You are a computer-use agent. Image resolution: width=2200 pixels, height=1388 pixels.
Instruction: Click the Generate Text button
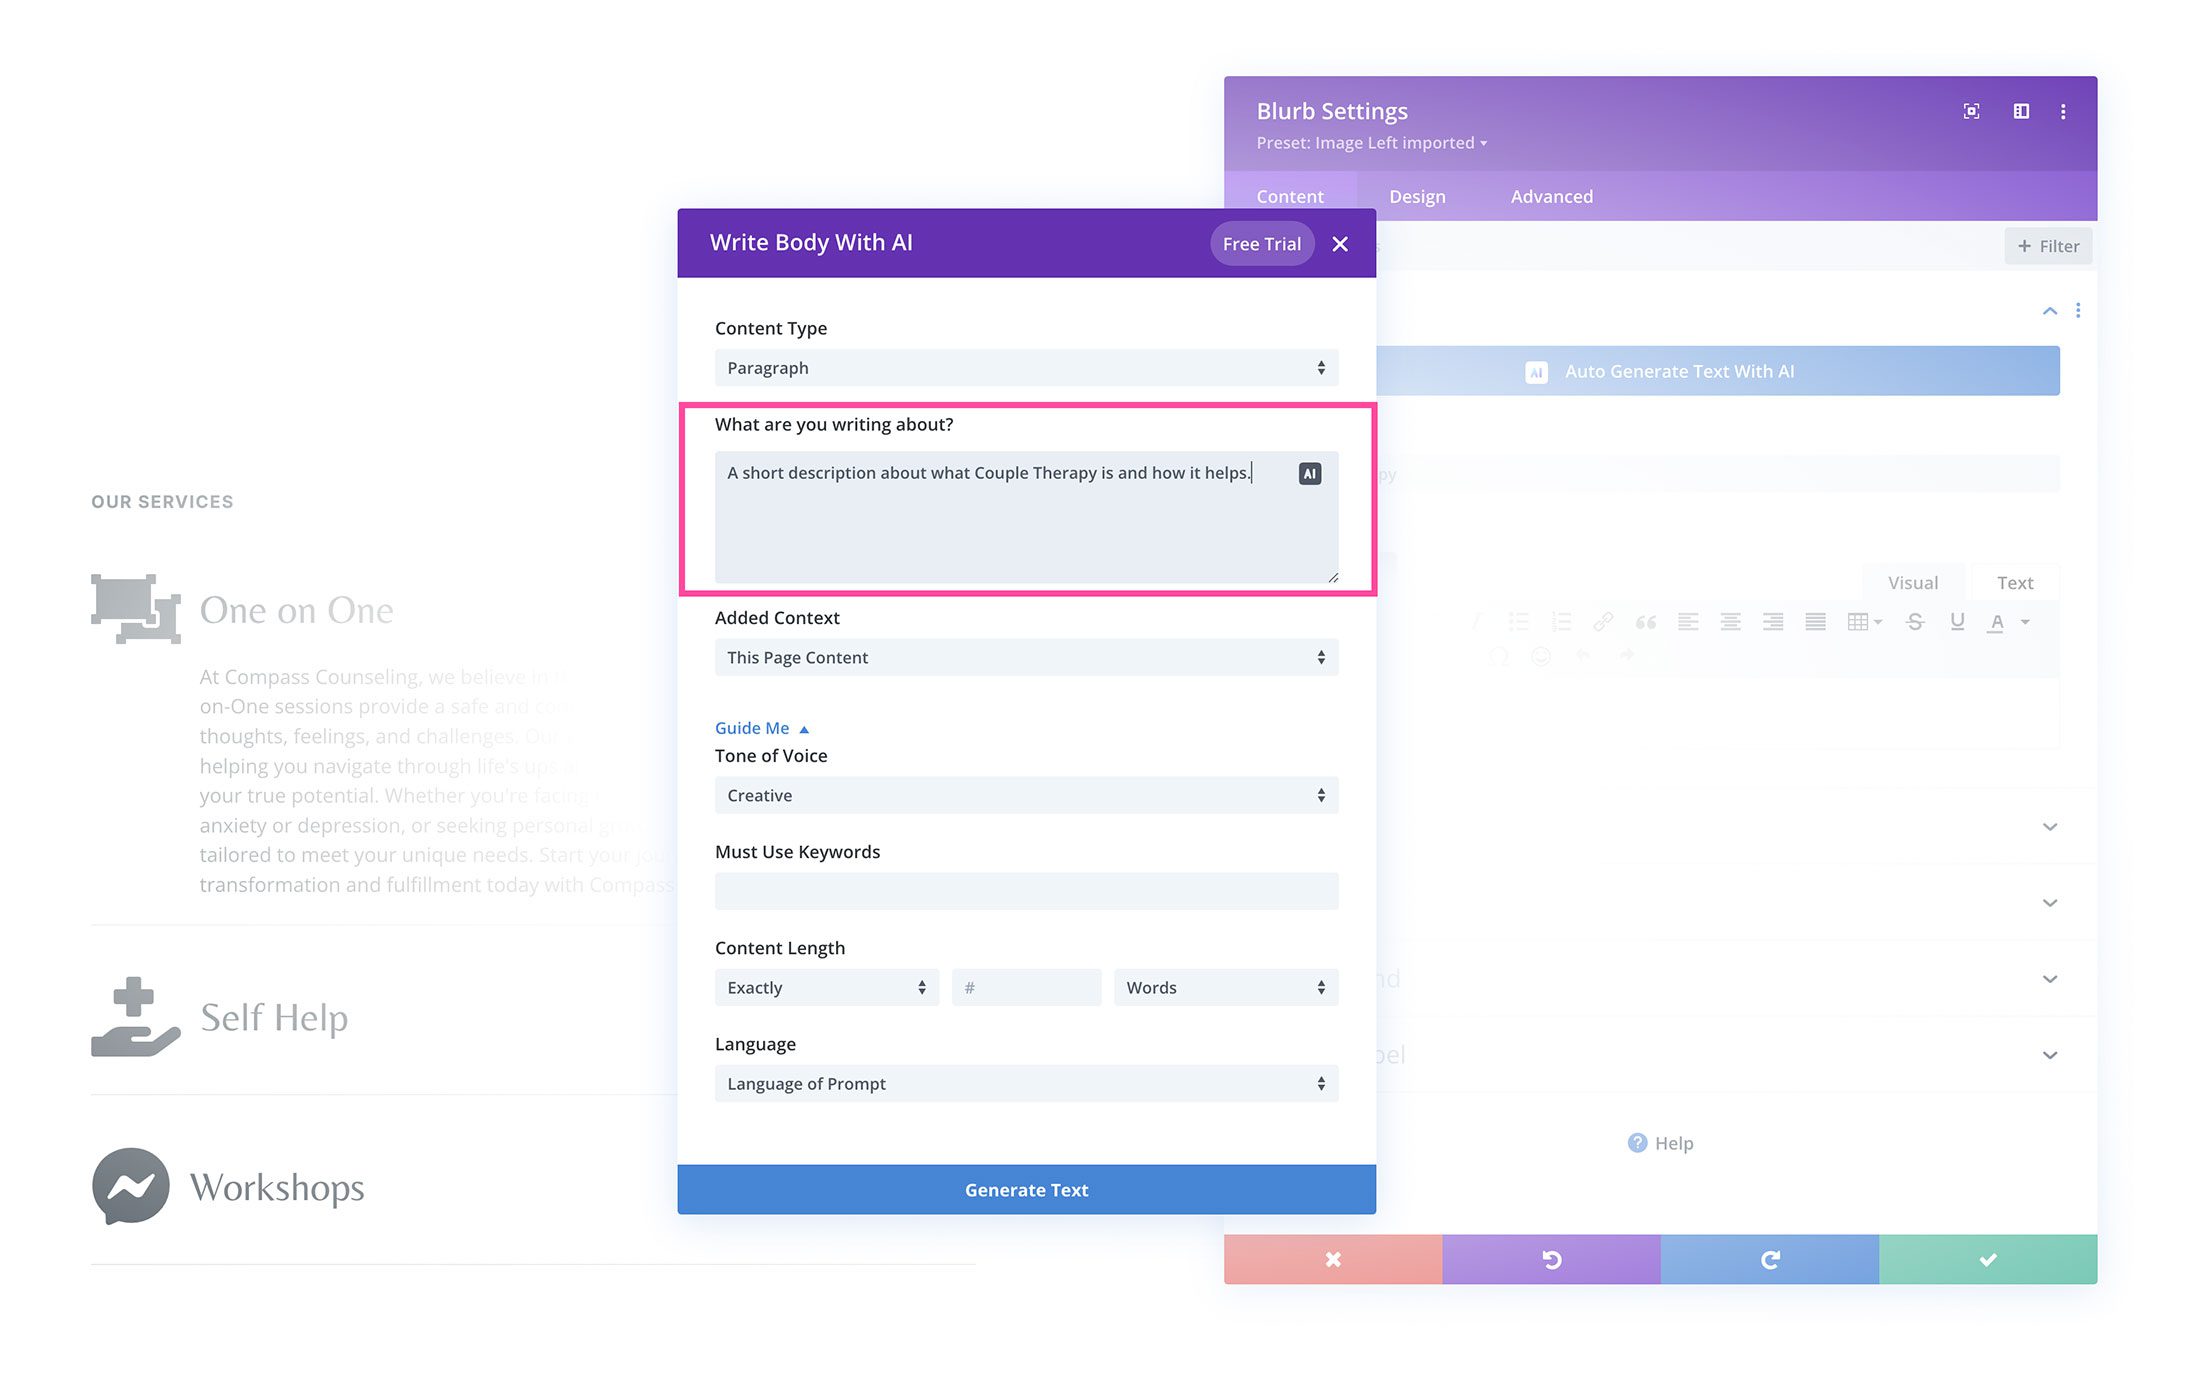point(1026,1188)
